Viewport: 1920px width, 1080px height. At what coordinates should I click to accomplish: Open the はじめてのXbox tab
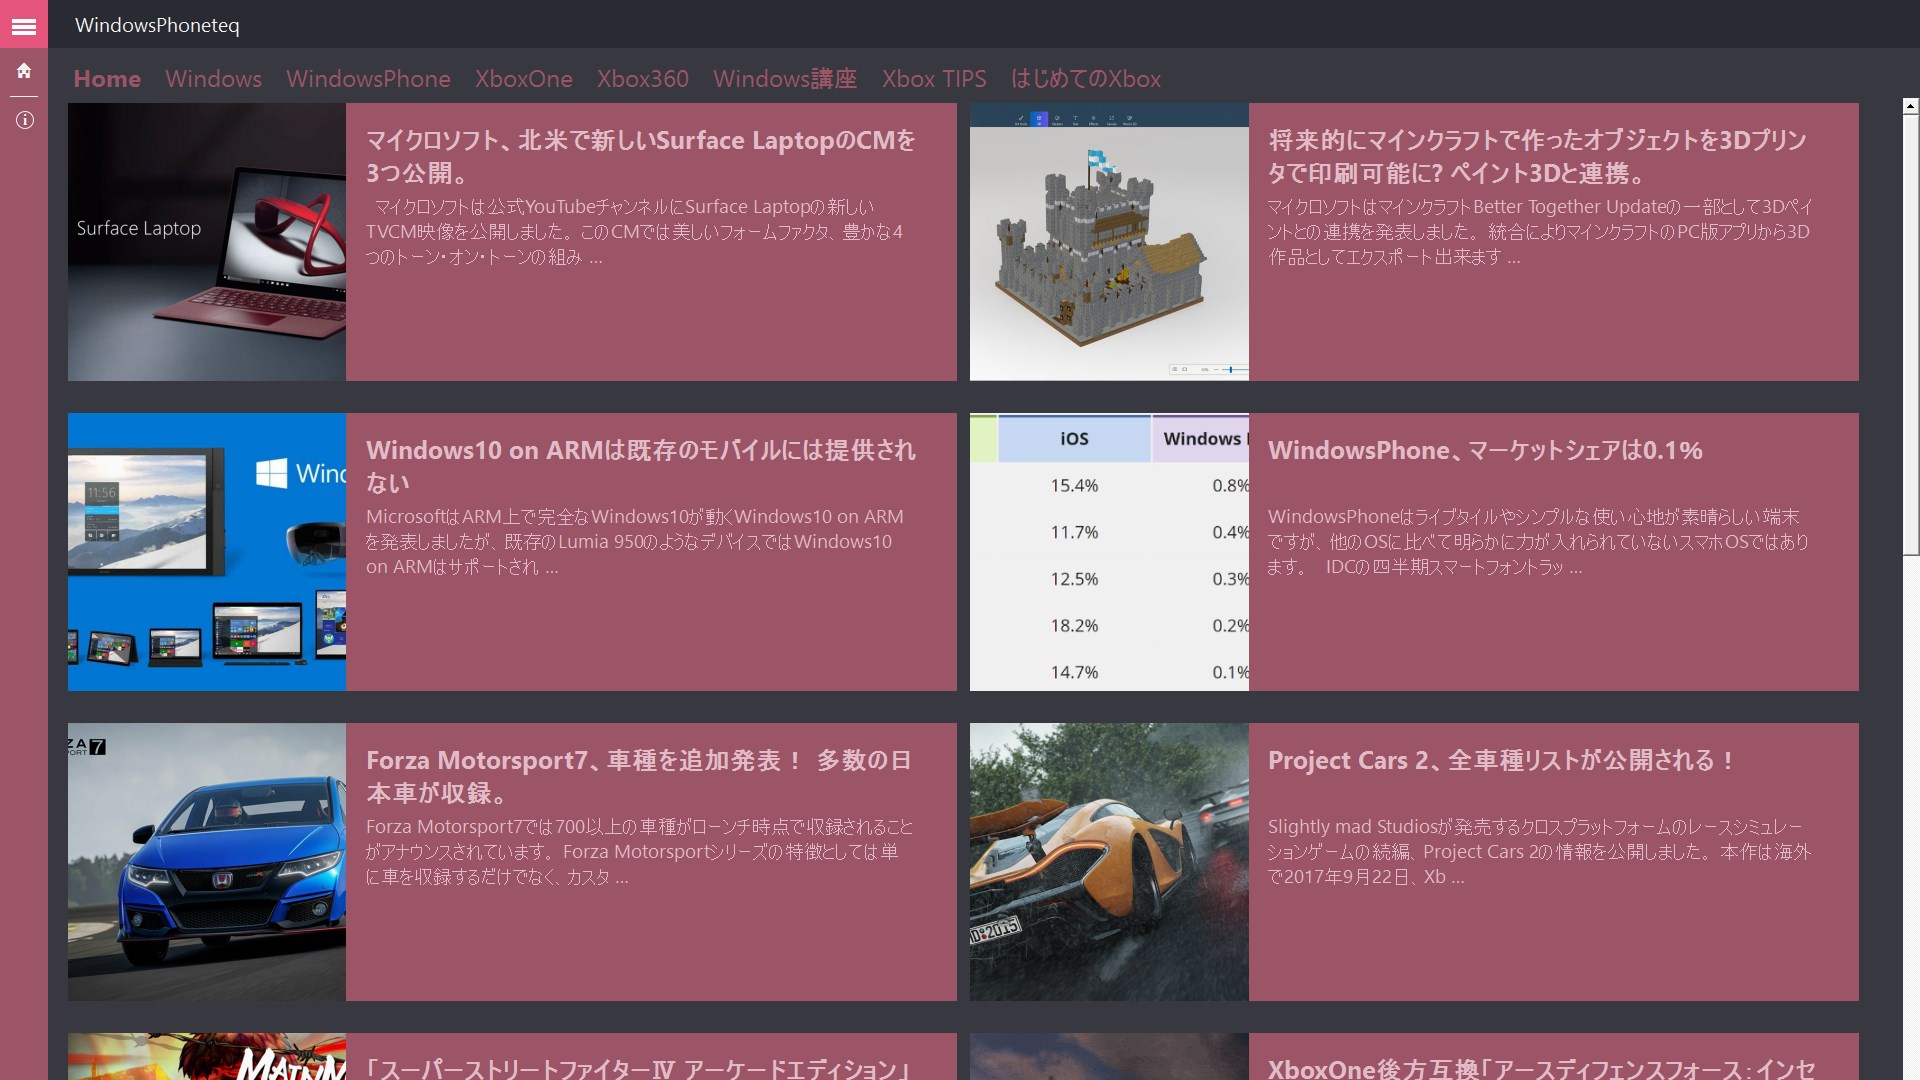[1085, 79]
